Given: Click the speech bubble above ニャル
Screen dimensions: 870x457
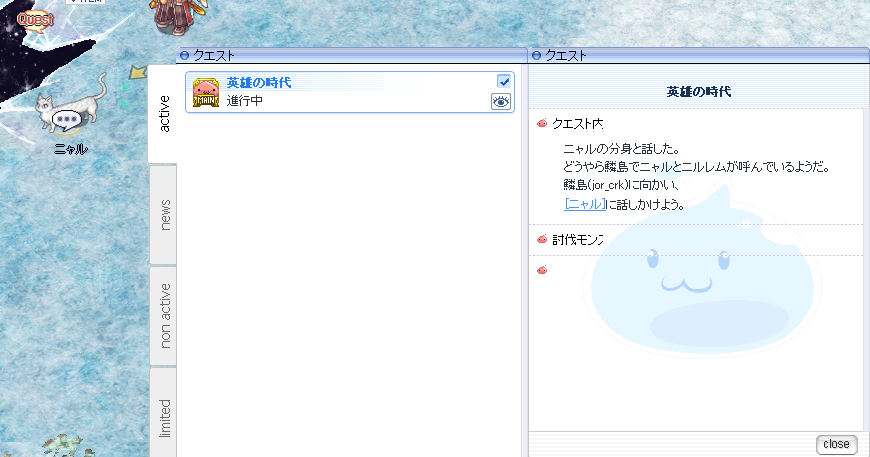Looking at the screenshot, I should [67, 120].
